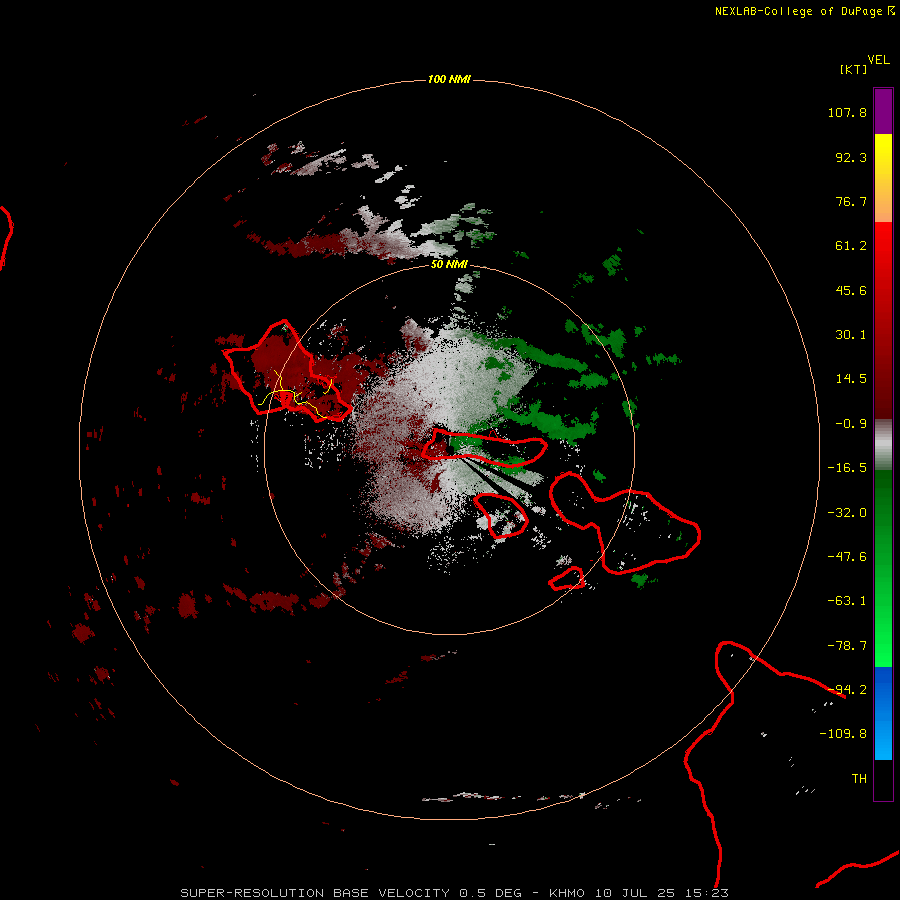Click the TH legend label

click(x=859, y=779)
